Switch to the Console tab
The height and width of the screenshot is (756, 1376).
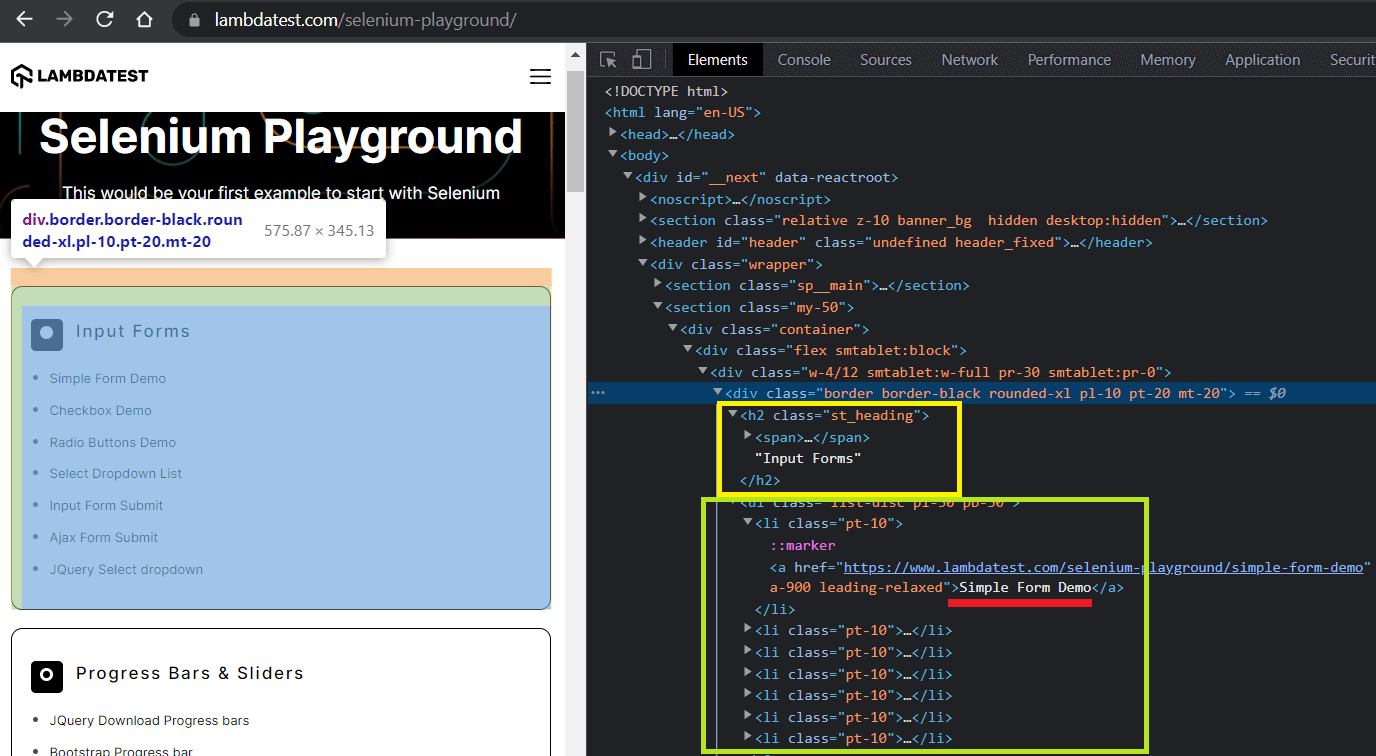pyautogui.click(x=803, y=59)
